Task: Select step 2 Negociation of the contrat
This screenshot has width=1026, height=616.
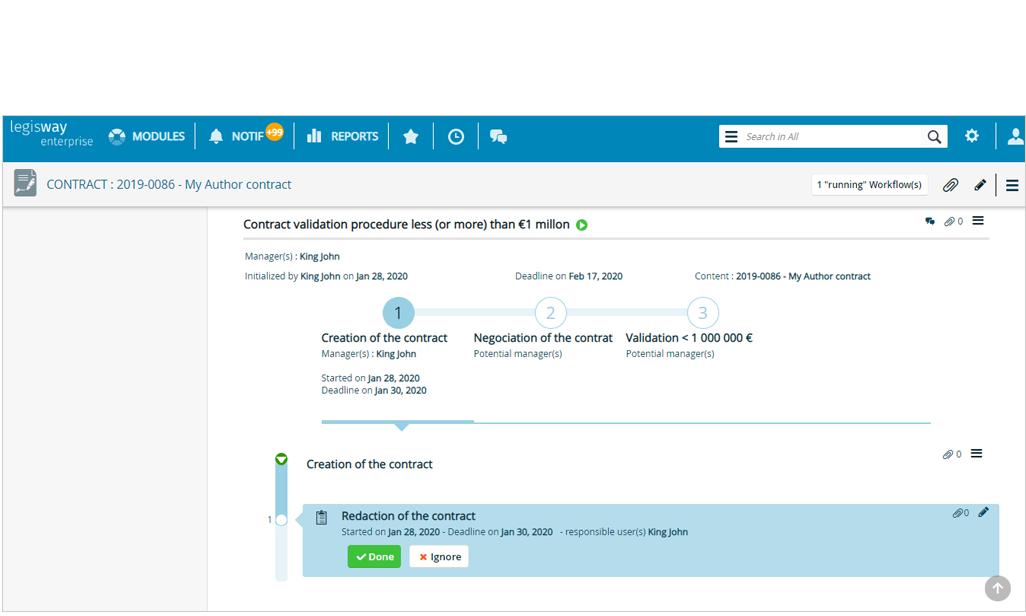Action: (550, 313)
